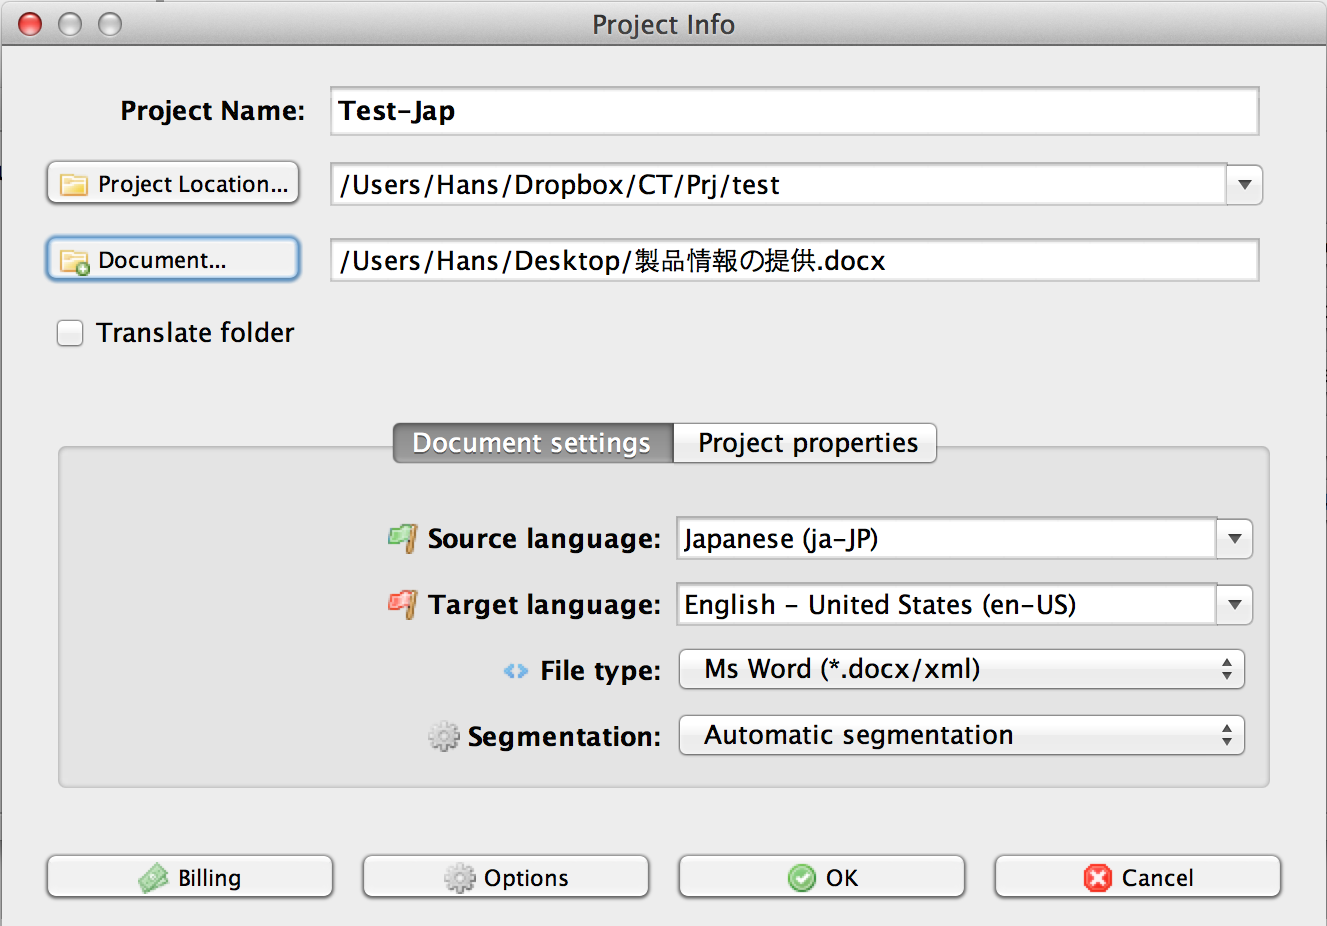Enable the Translate folder checkbox
This screenshot has width=1327, height=926.
tap(70, 333)
